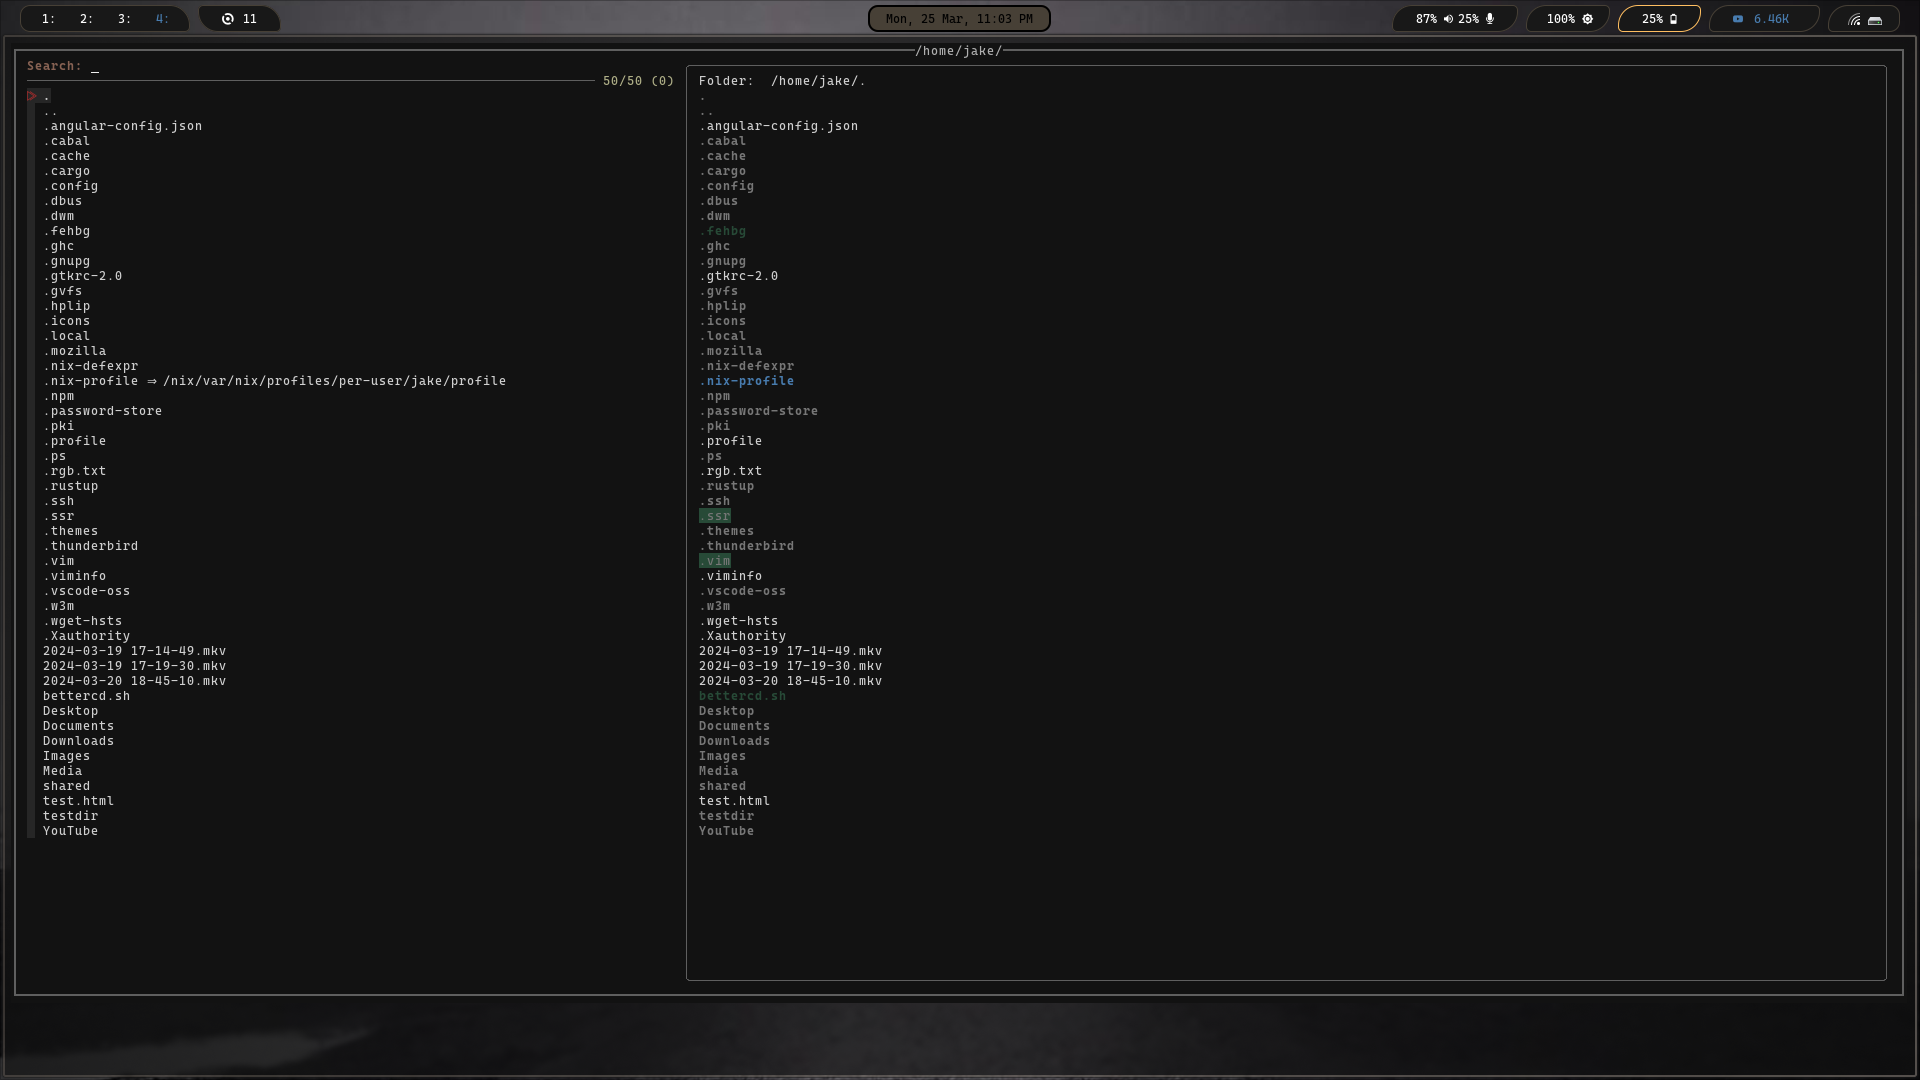Image resolution: width=1920 pixels, height=1080 pixels.
Task: Click the highlighted .ssr entry in the preview pane
Action: point(714,516)
